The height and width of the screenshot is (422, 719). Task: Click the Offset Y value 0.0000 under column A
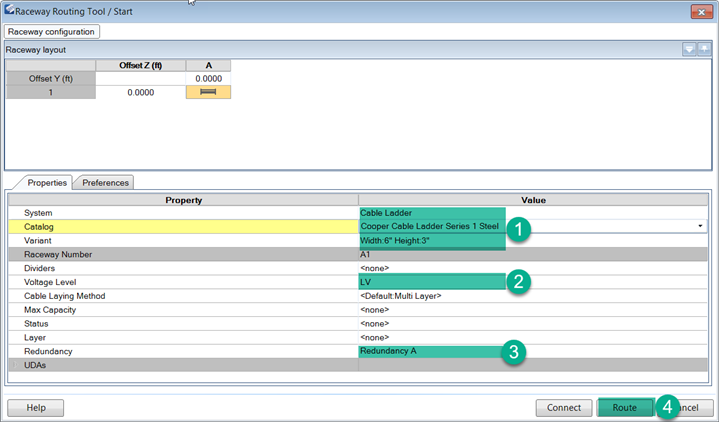(x=209, y=78)
